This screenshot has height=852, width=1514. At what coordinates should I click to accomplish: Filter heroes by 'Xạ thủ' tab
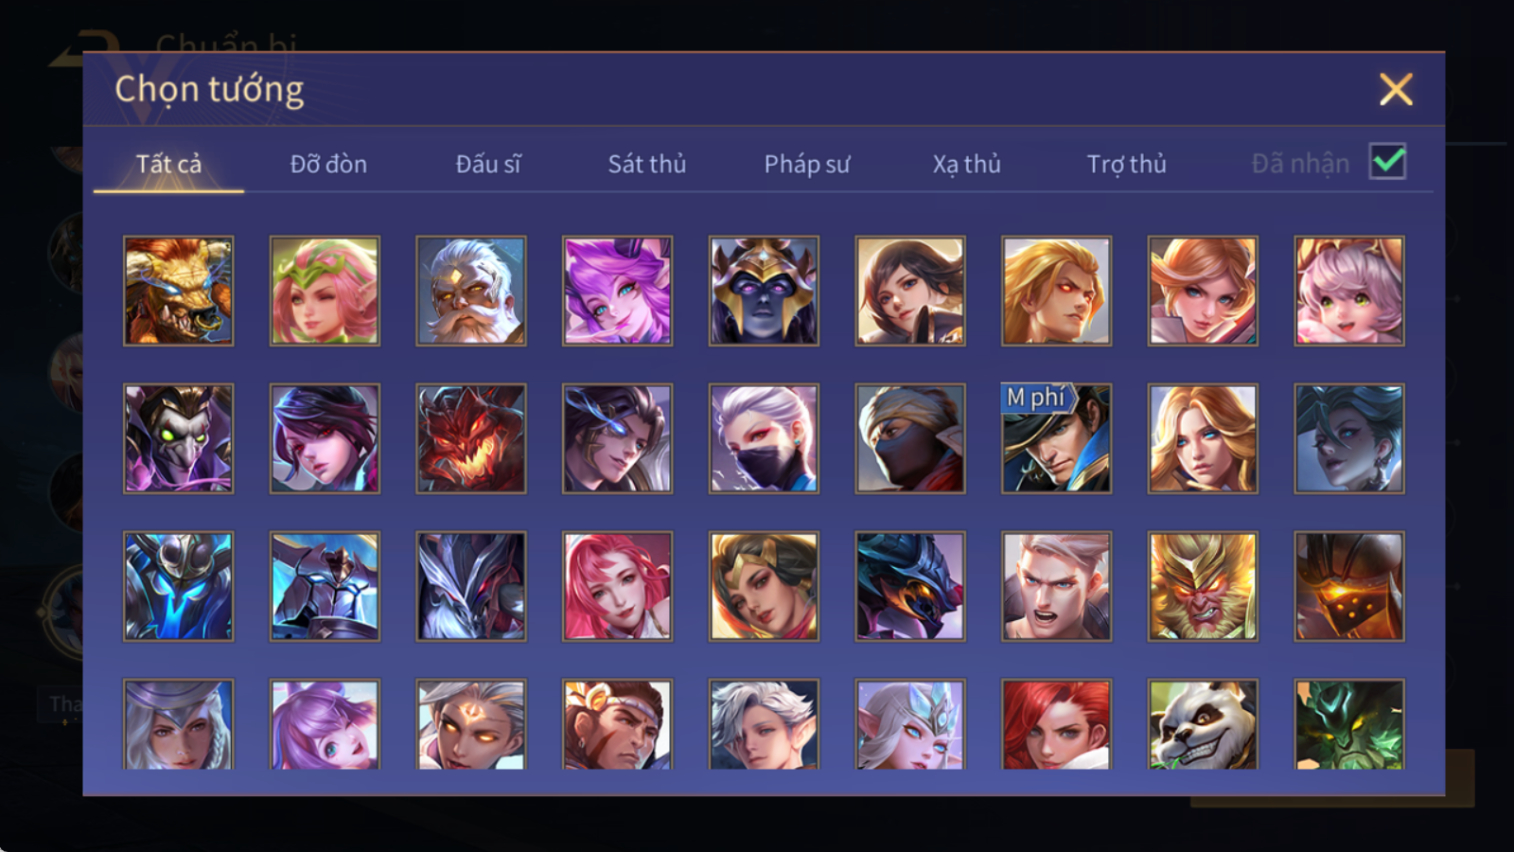(x=966, y=164)
